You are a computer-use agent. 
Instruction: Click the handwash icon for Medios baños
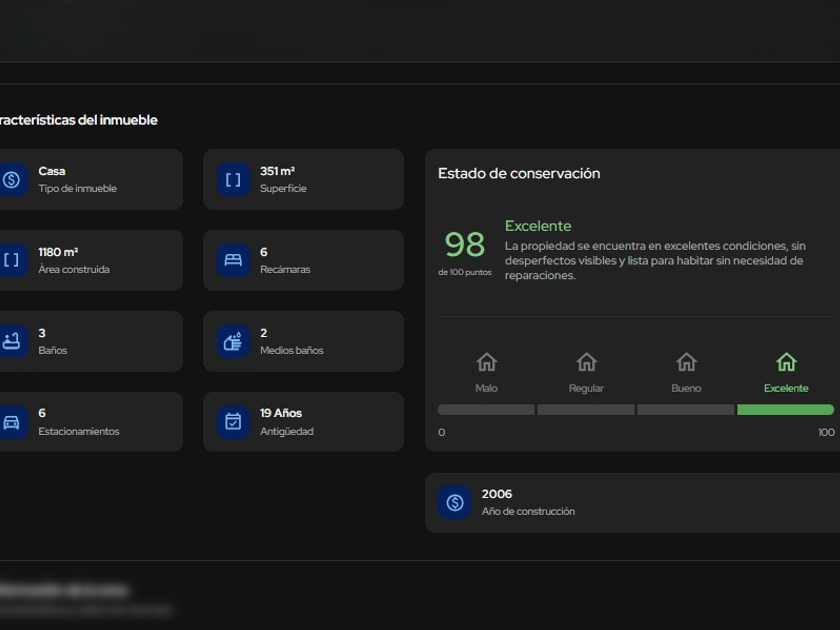[233, 341]
